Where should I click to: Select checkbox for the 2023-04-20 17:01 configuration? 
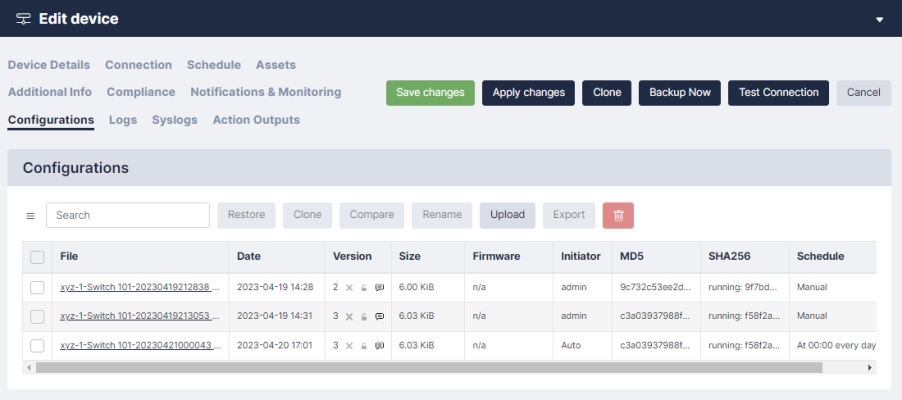[37, 346]
